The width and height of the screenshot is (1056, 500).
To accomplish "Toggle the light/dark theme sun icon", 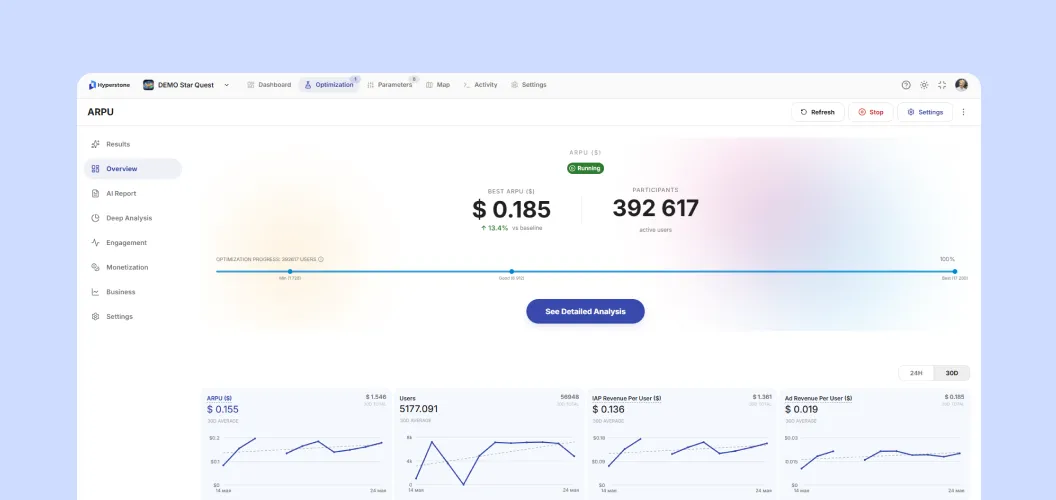I will [924, 85].
